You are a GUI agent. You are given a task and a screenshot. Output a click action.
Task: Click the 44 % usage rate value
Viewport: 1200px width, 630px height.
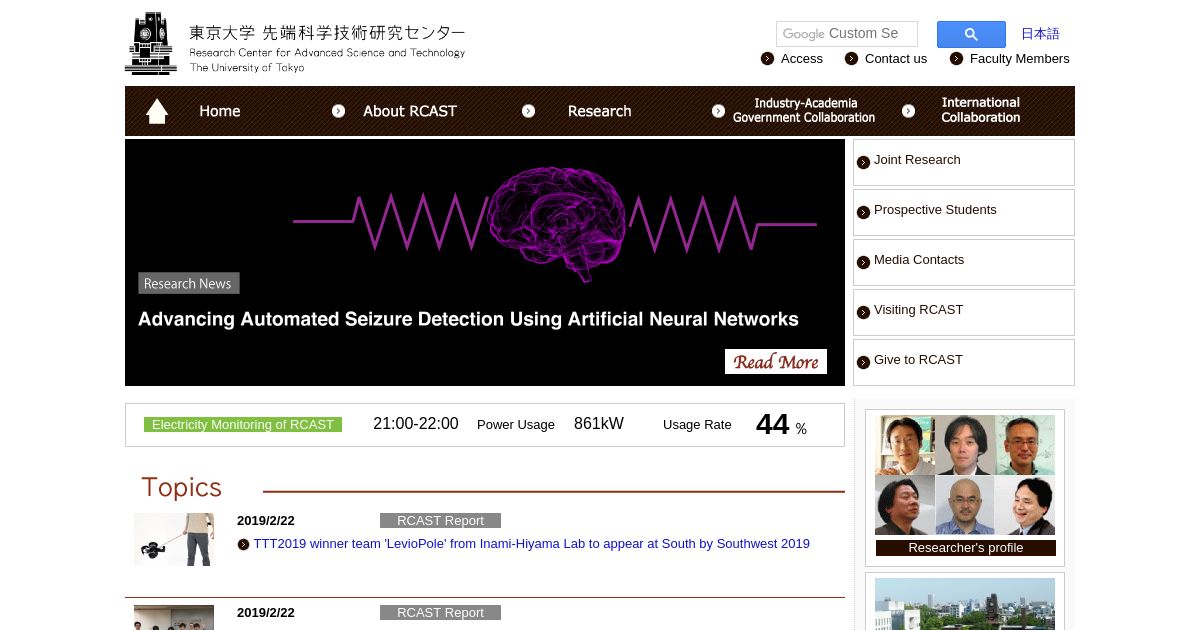[781, 425]
